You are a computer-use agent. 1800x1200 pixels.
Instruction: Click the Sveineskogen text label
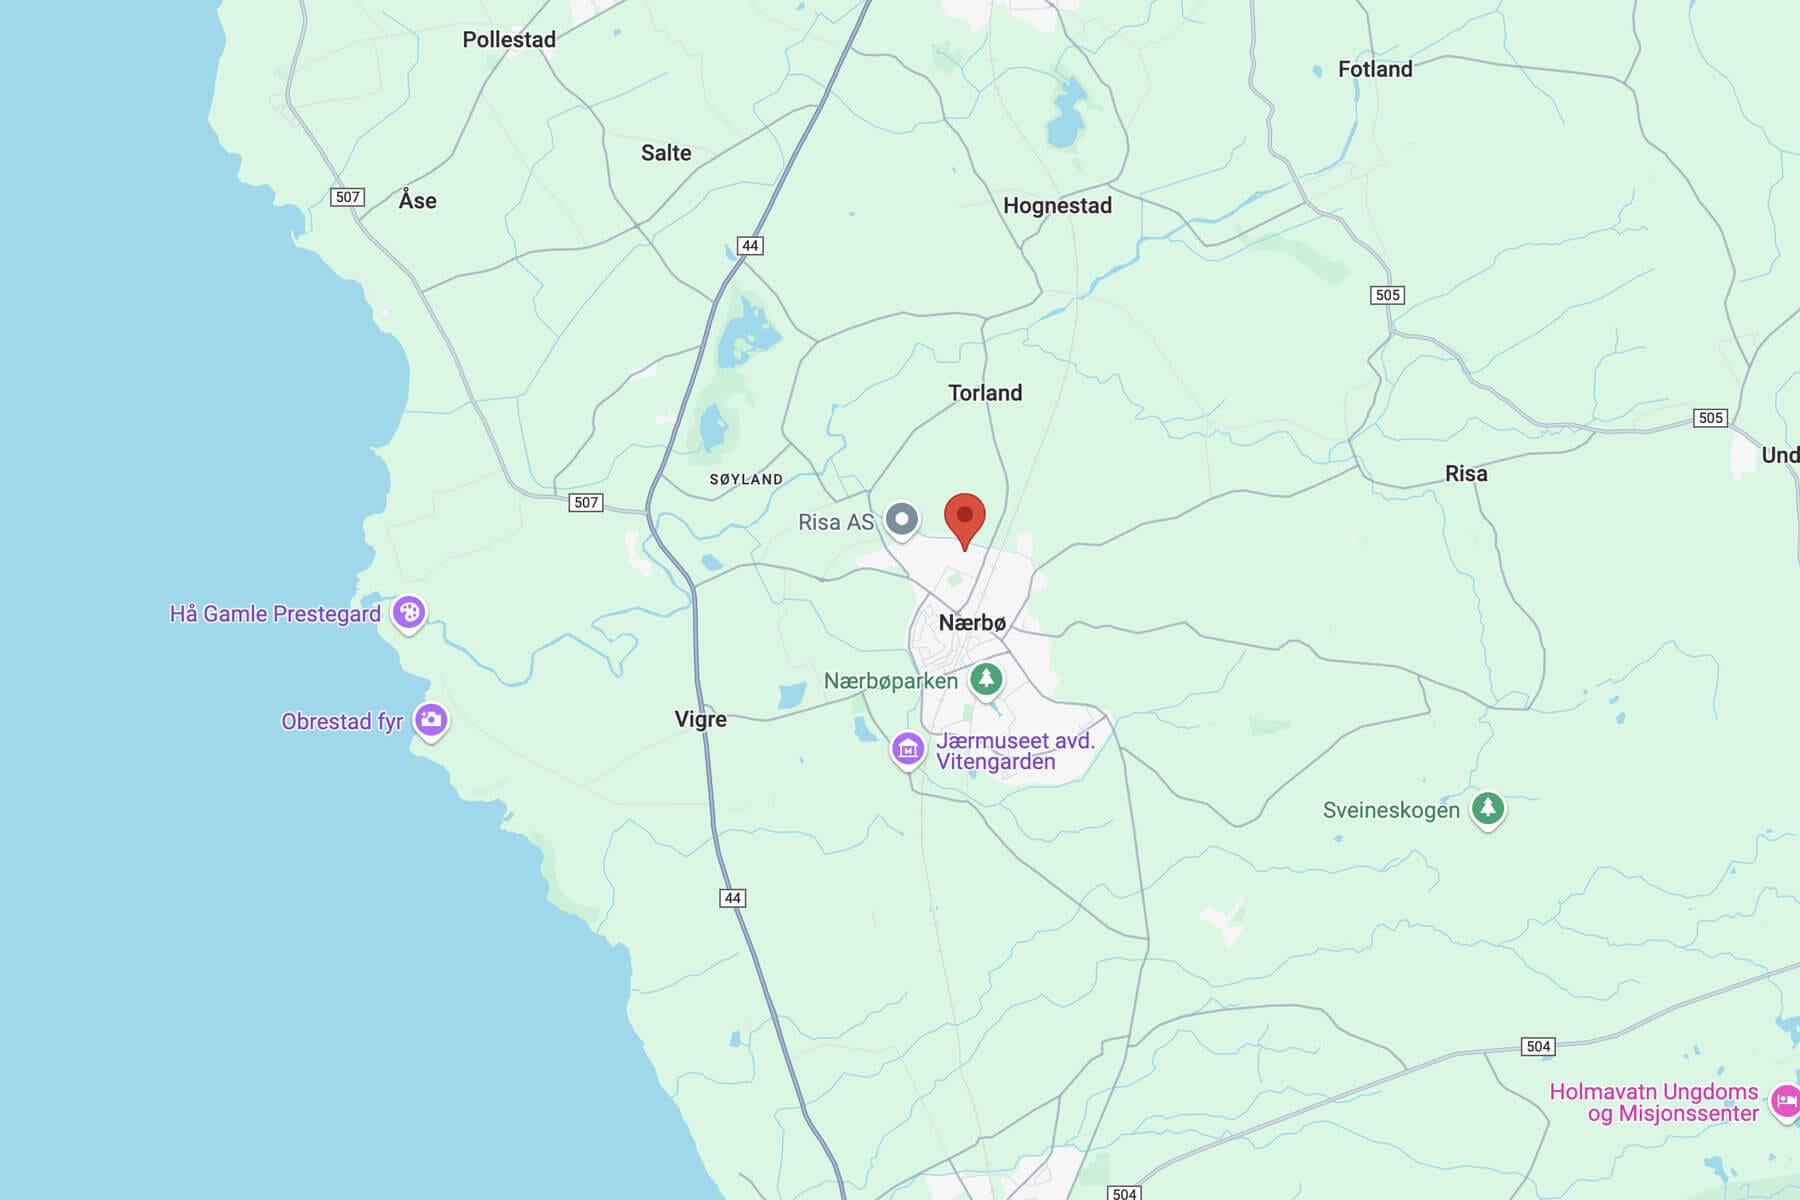click(x=1391, y=810)
